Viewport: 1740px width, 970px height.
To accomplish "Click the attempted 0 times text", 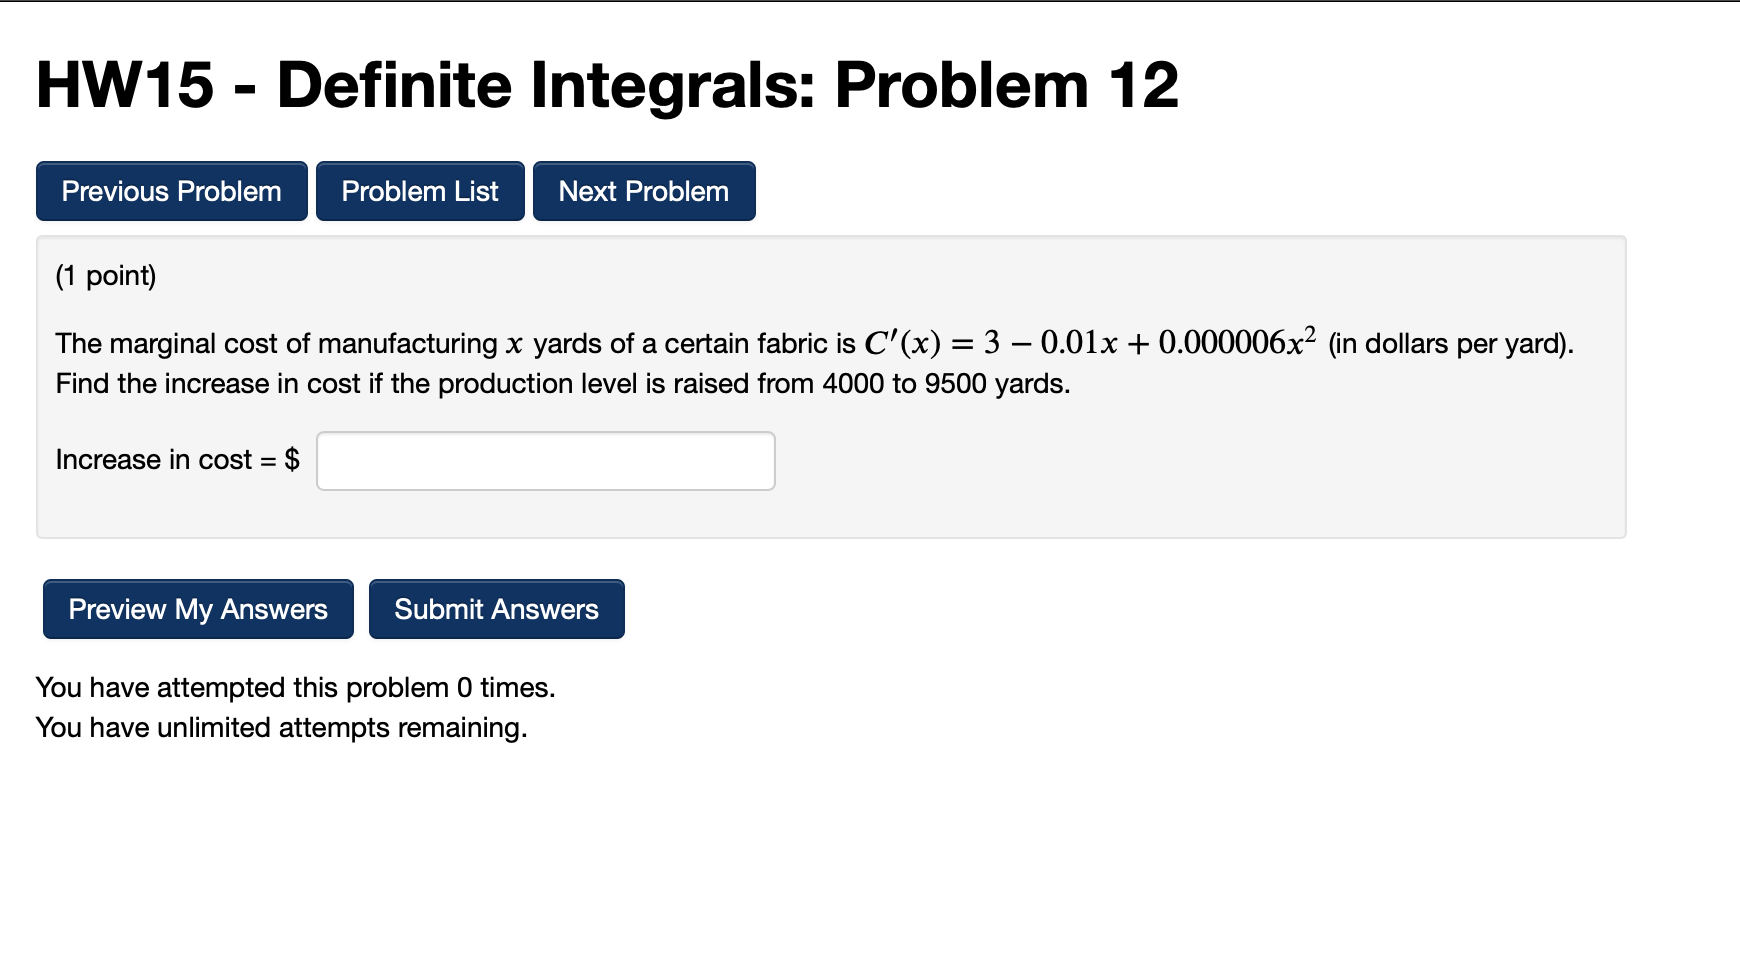I will (295, 687).
